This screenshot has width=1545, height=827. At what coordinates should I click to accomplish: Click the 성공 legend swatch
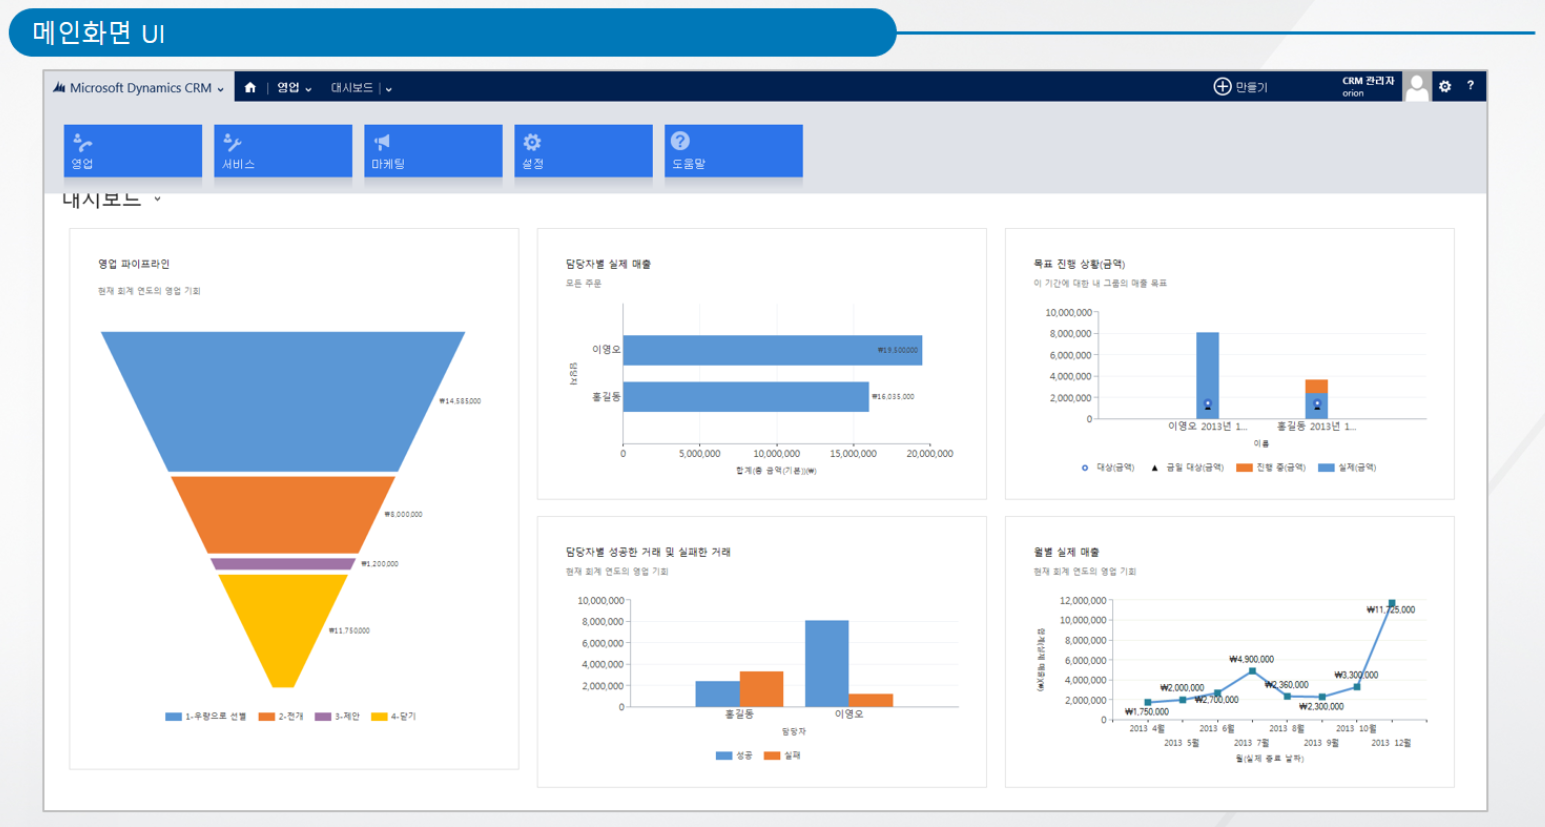click(724, 756)
